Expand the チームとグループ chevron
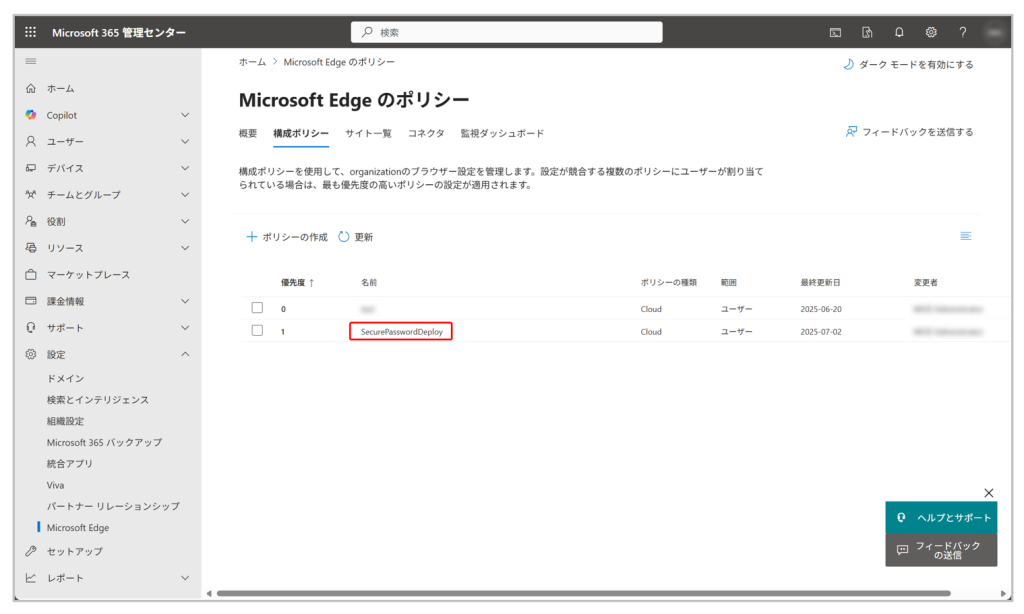1024x614 pixels. (x=185, y=195)
